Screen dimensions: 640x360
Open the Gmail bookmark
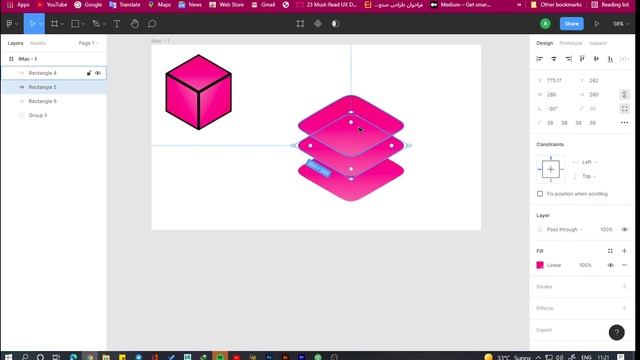[x=263, y=5]
